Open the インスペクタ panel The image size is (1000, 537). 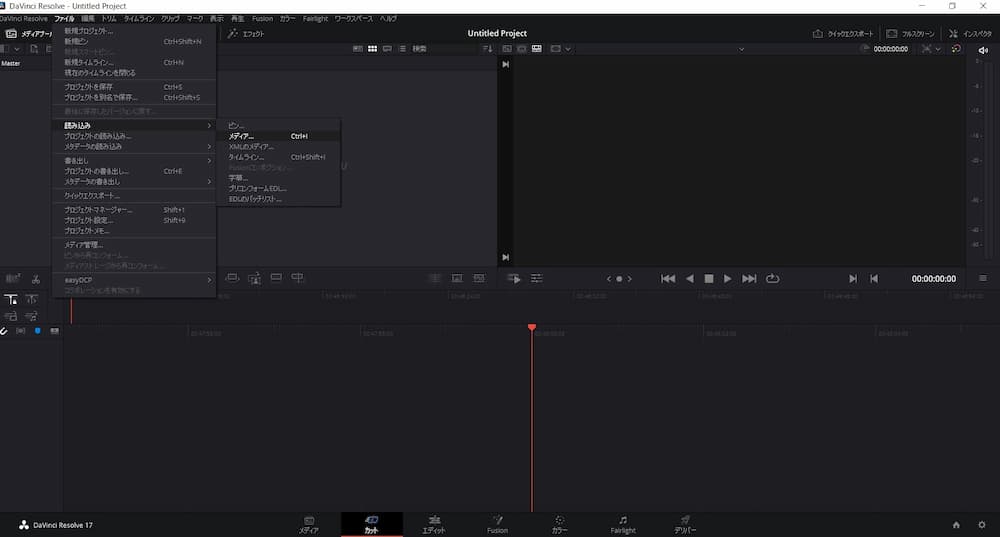[970, 33]
